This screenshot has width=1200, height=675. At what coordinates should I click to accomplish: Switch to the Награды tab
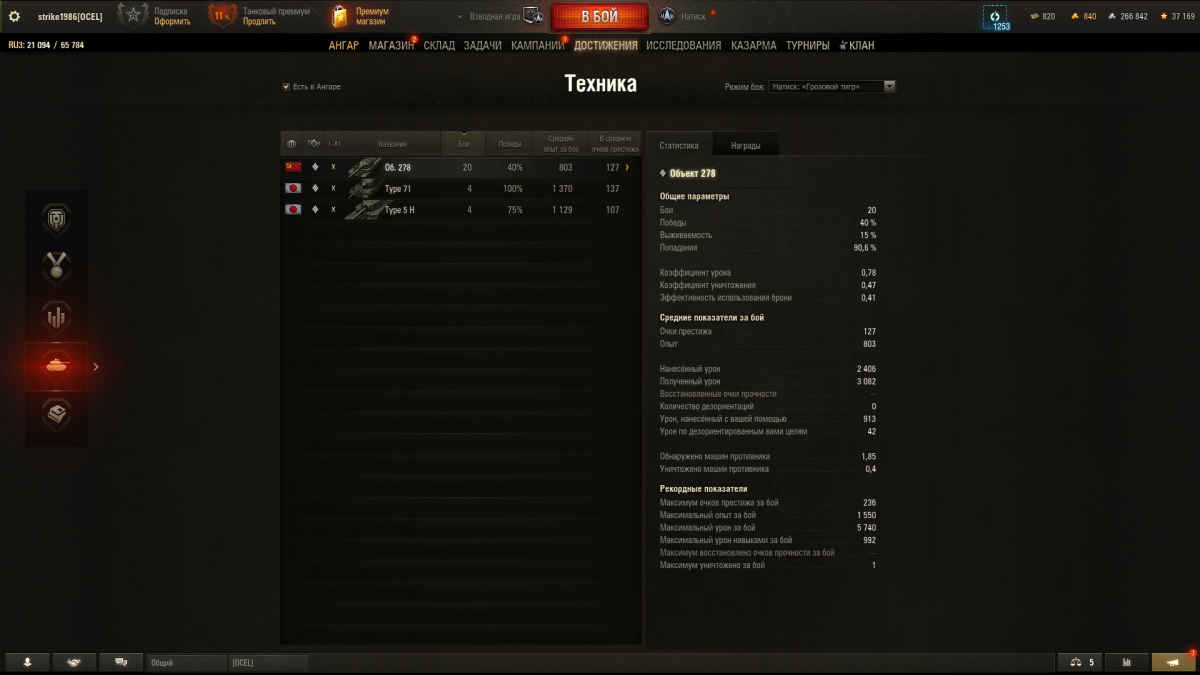(745, 146)
